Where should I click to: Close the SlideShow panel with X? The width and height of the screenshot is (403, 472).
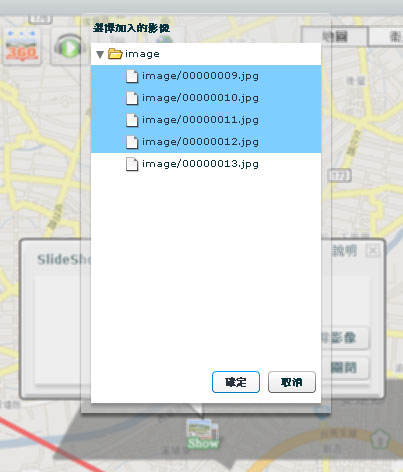(x=373, y=250)
